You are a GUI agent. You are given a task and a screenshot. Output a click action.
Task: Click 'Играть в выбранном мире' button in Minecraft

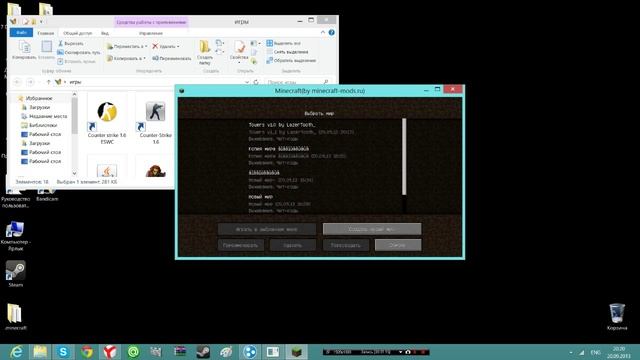[x=267, y=229]
